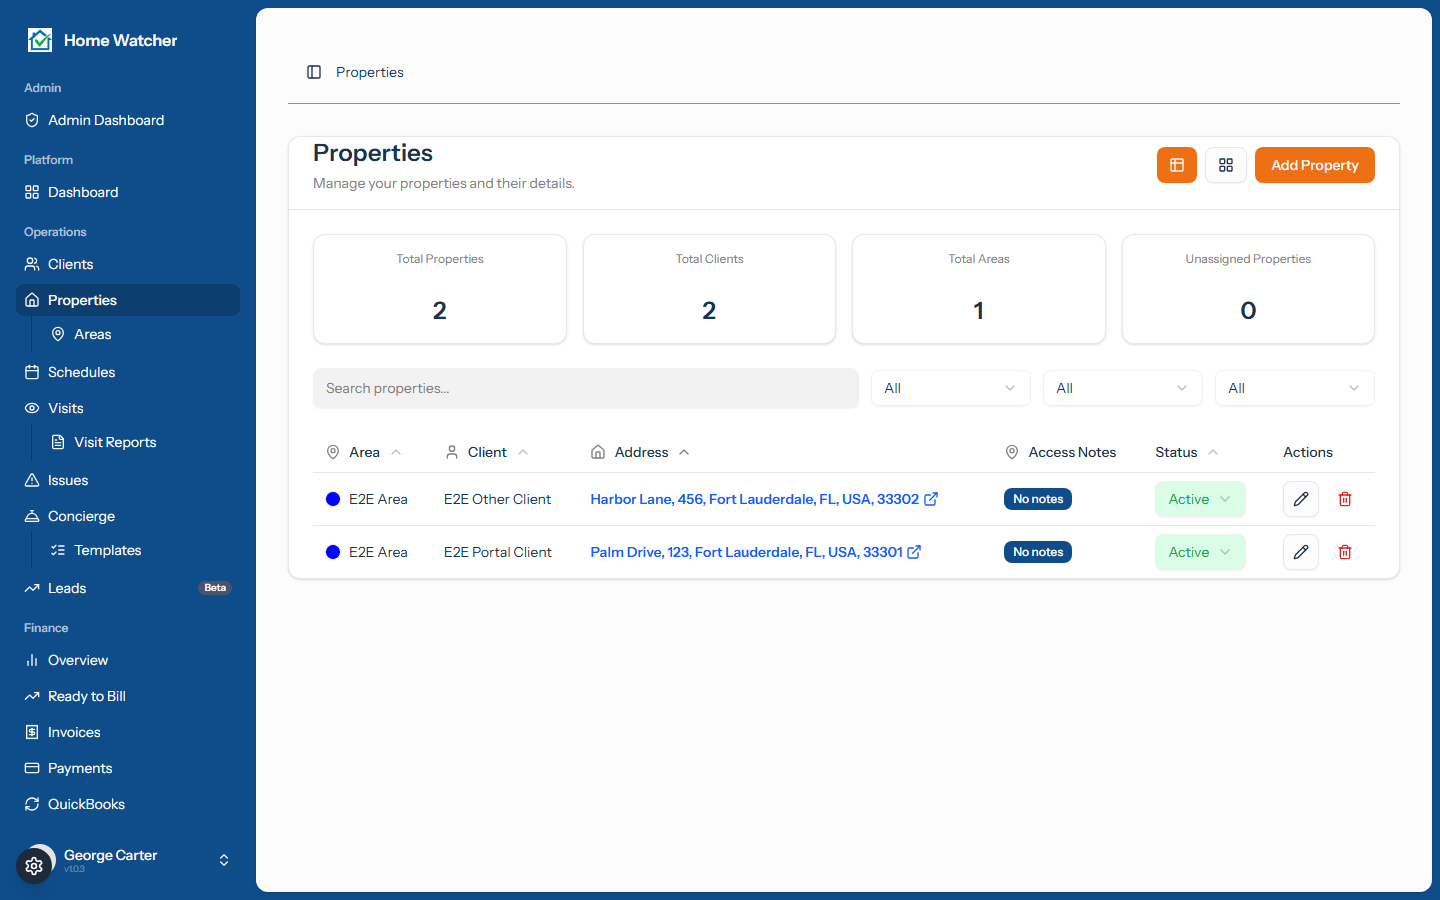Click blue area color dot for E2E Portal Client
1440x900 pixels.
pos(333,552)
